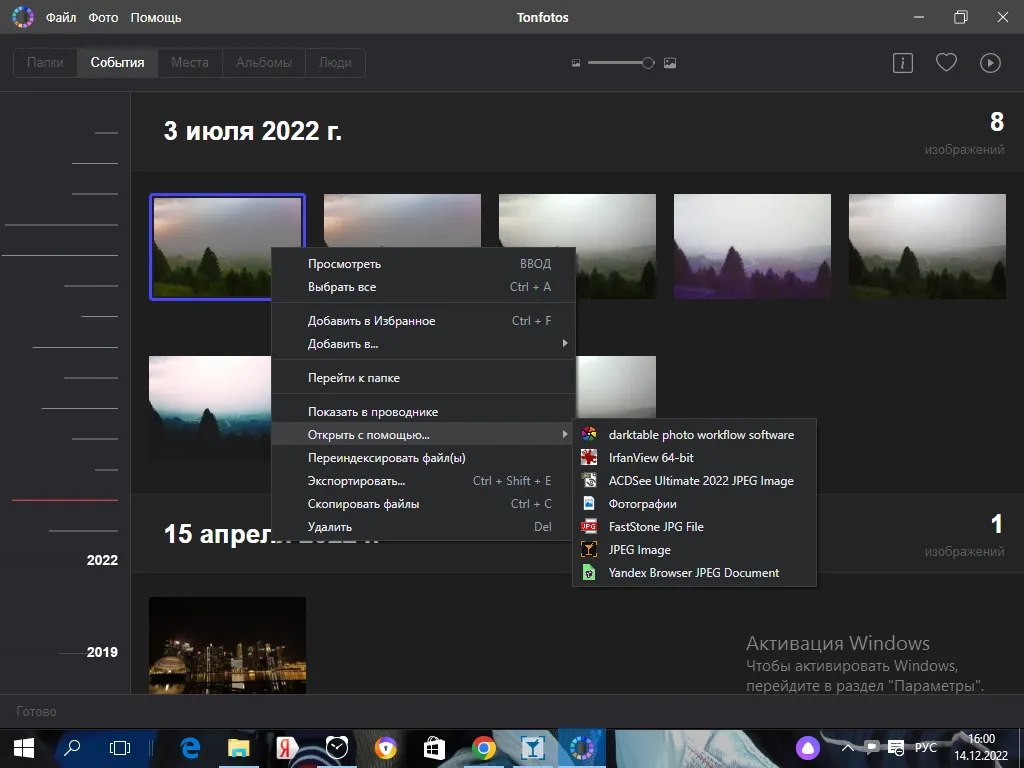This screenshot has width=1024, height=768.
Task: Start slideshow with the play icon
Action: coord(990,63)
